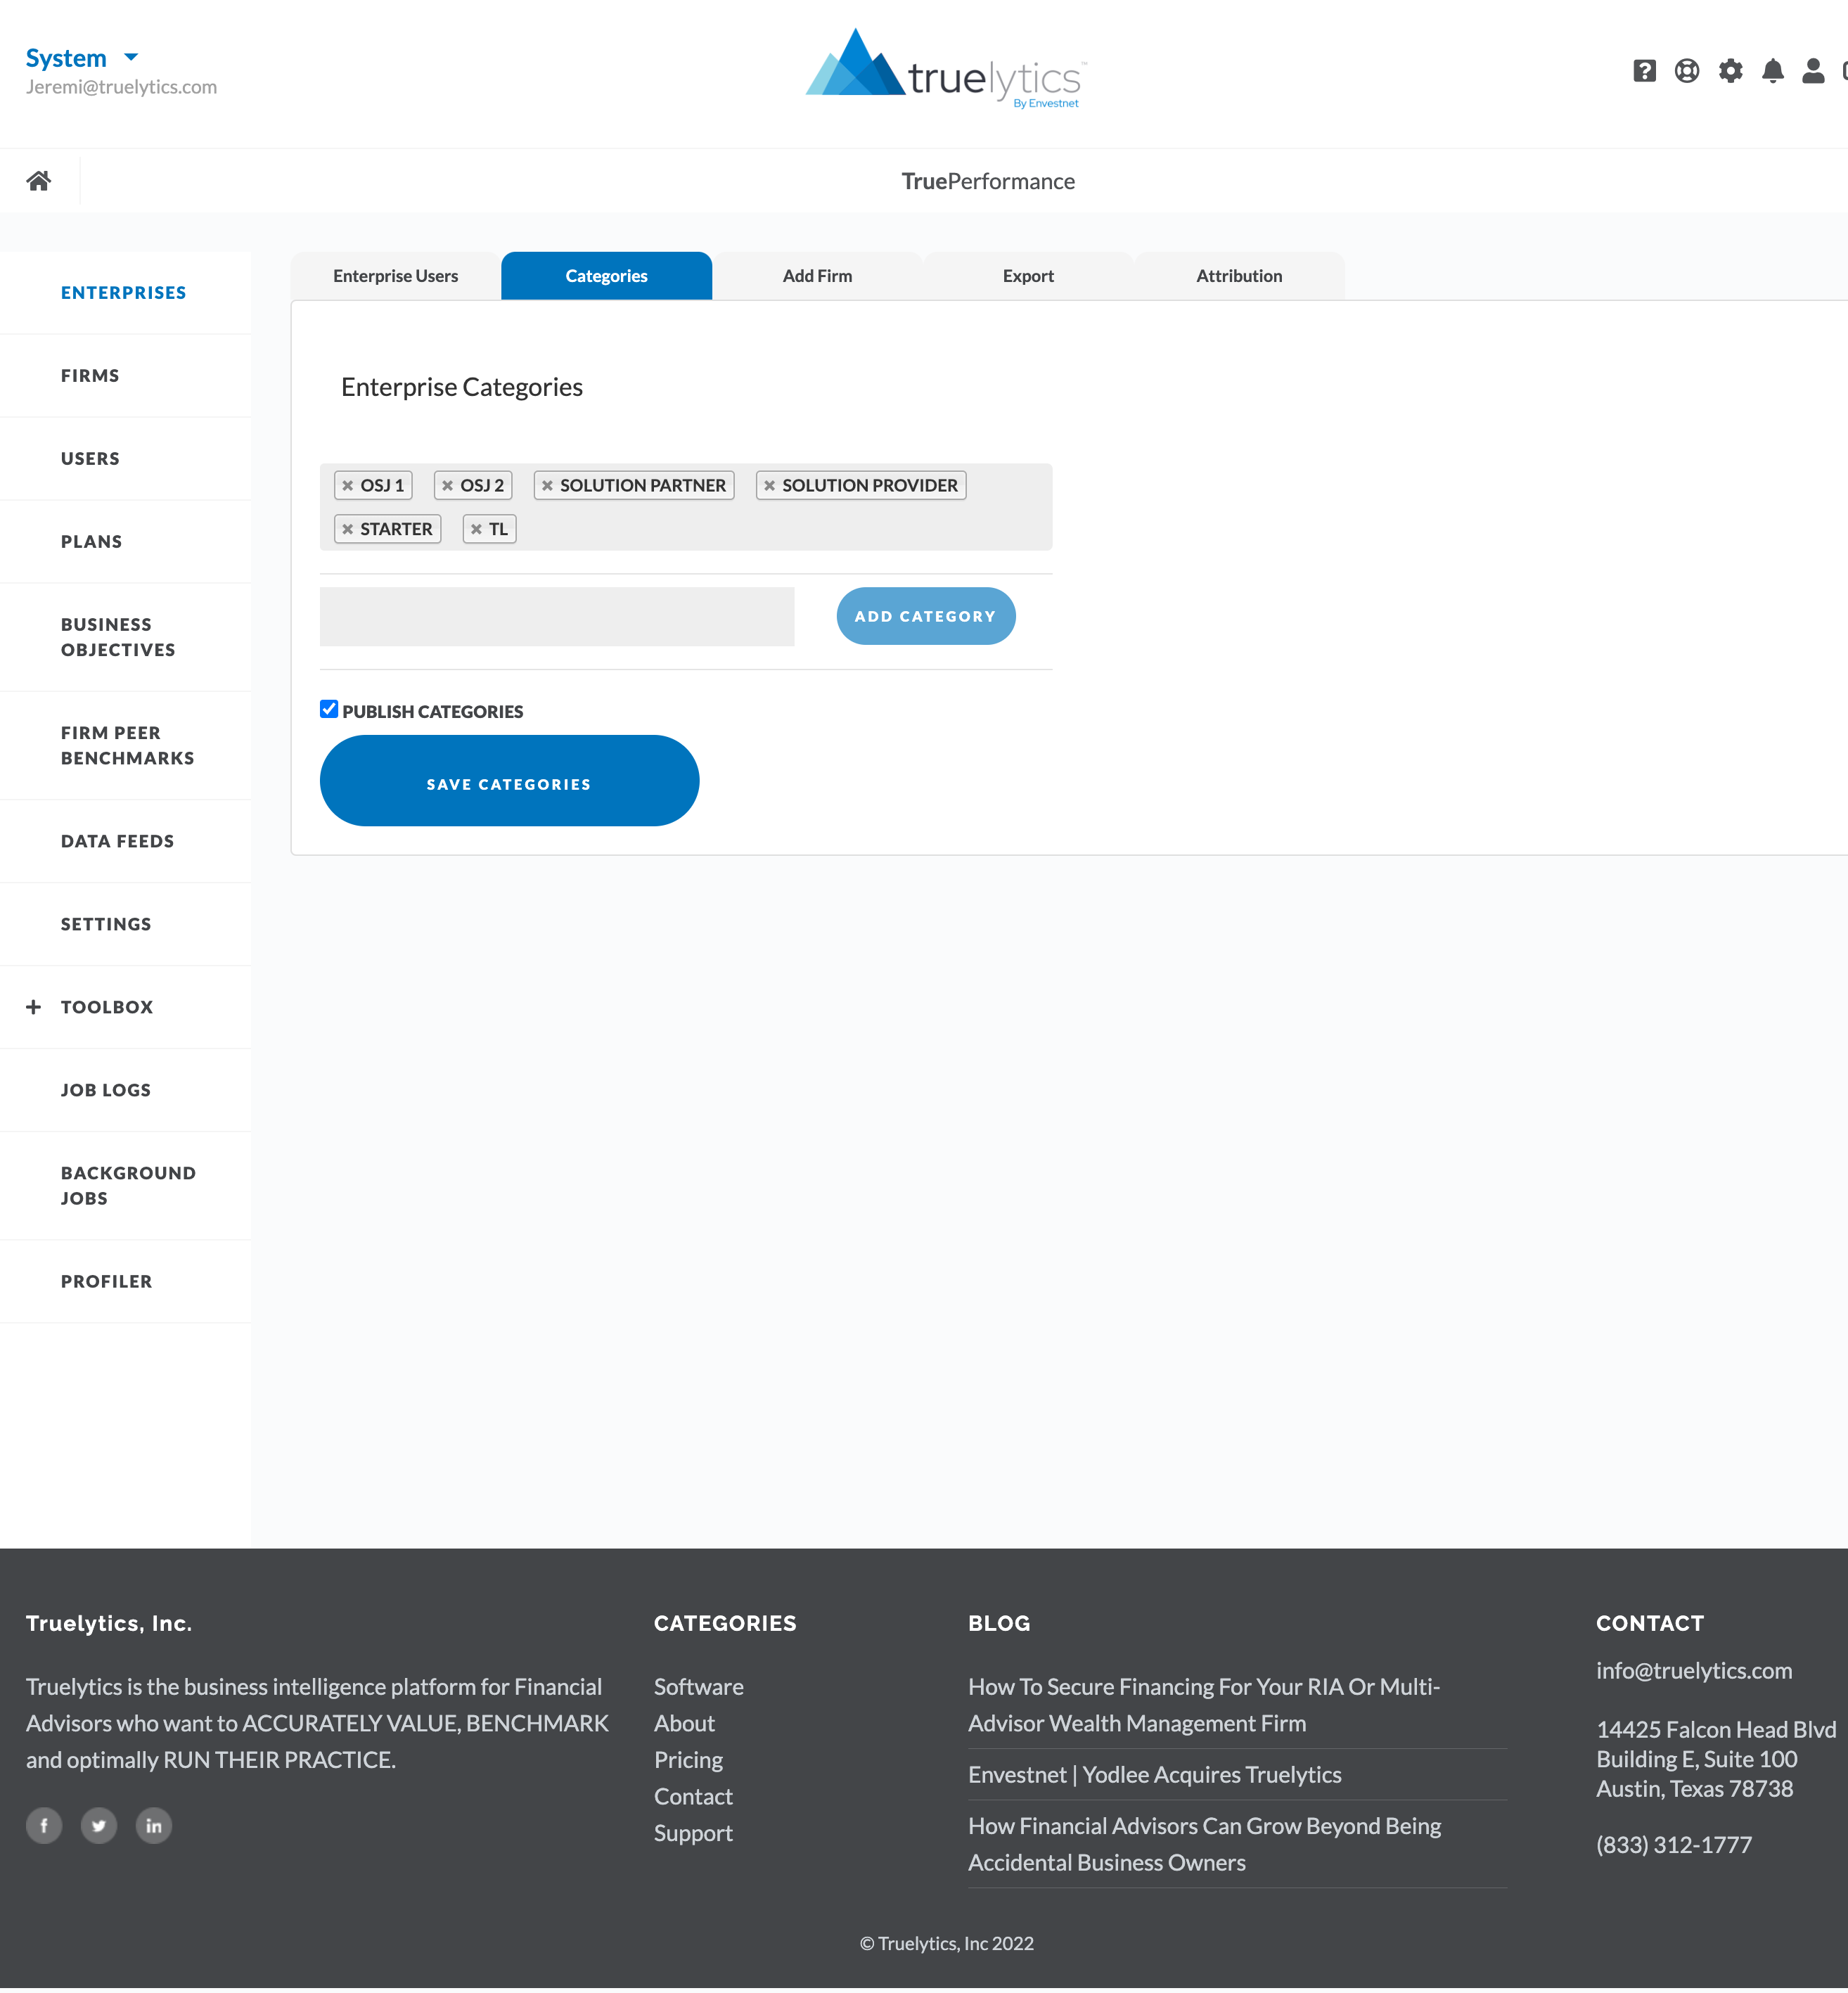Screen dimensions: 1848x1993
Task: Open the LinkedIn icon in footer
Action: (154, 1826)
